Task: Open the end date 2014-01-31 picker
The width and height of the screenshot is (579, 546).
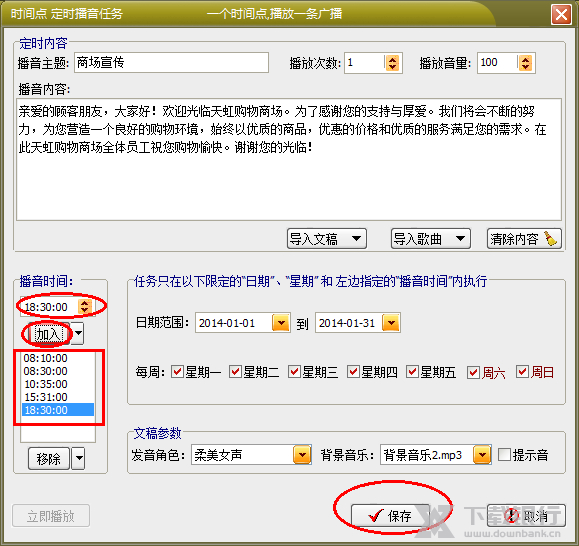Action: pos(391,323)
